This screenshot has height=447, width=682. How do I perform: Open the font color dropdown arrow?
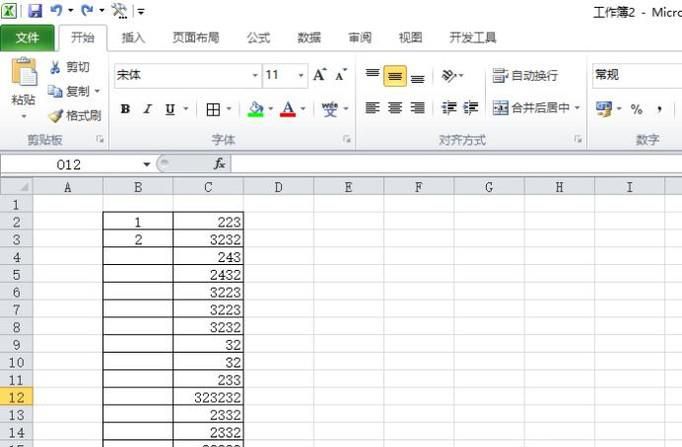(303, 109)
